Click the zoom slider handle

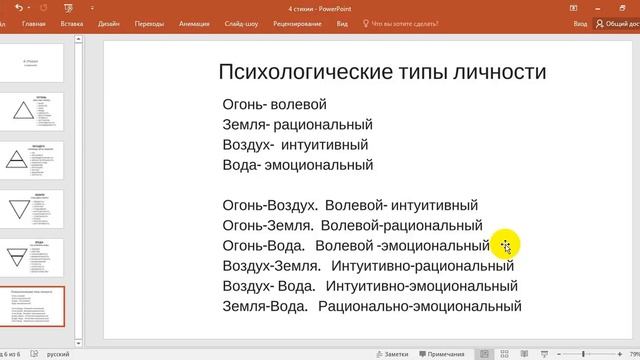pos(583,354)
